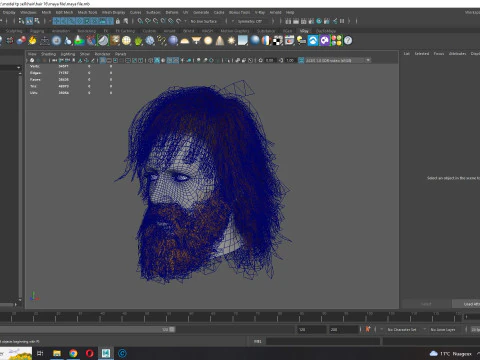This screenshot has width=480, height=360.
Task: Toggle the viewport grid icon
Action: (103, 60)
